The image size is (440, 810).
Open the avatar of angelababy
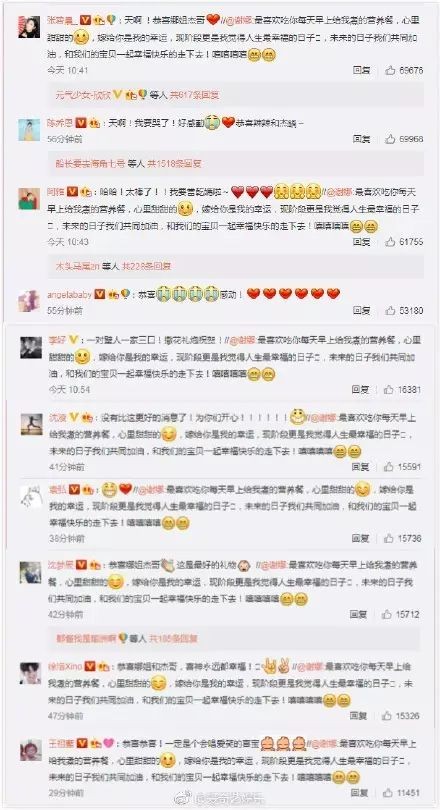click(x=29, y=301)
